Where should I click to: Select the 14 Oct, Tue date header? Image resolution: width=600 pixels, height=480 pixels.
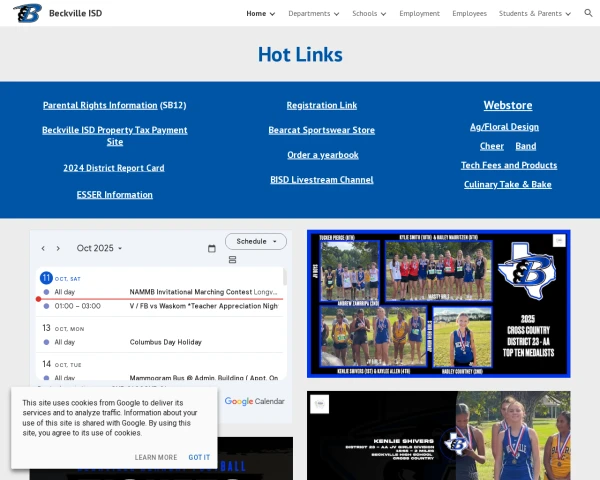[62, 364]
